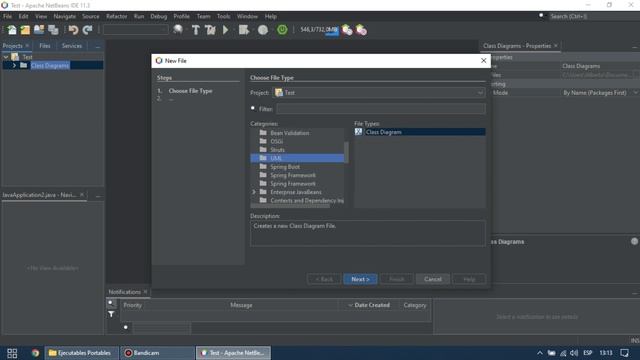Viewport: 640px width, 360px height.
Task: Select the Notifications tab
Action: [x=124, y=292]
